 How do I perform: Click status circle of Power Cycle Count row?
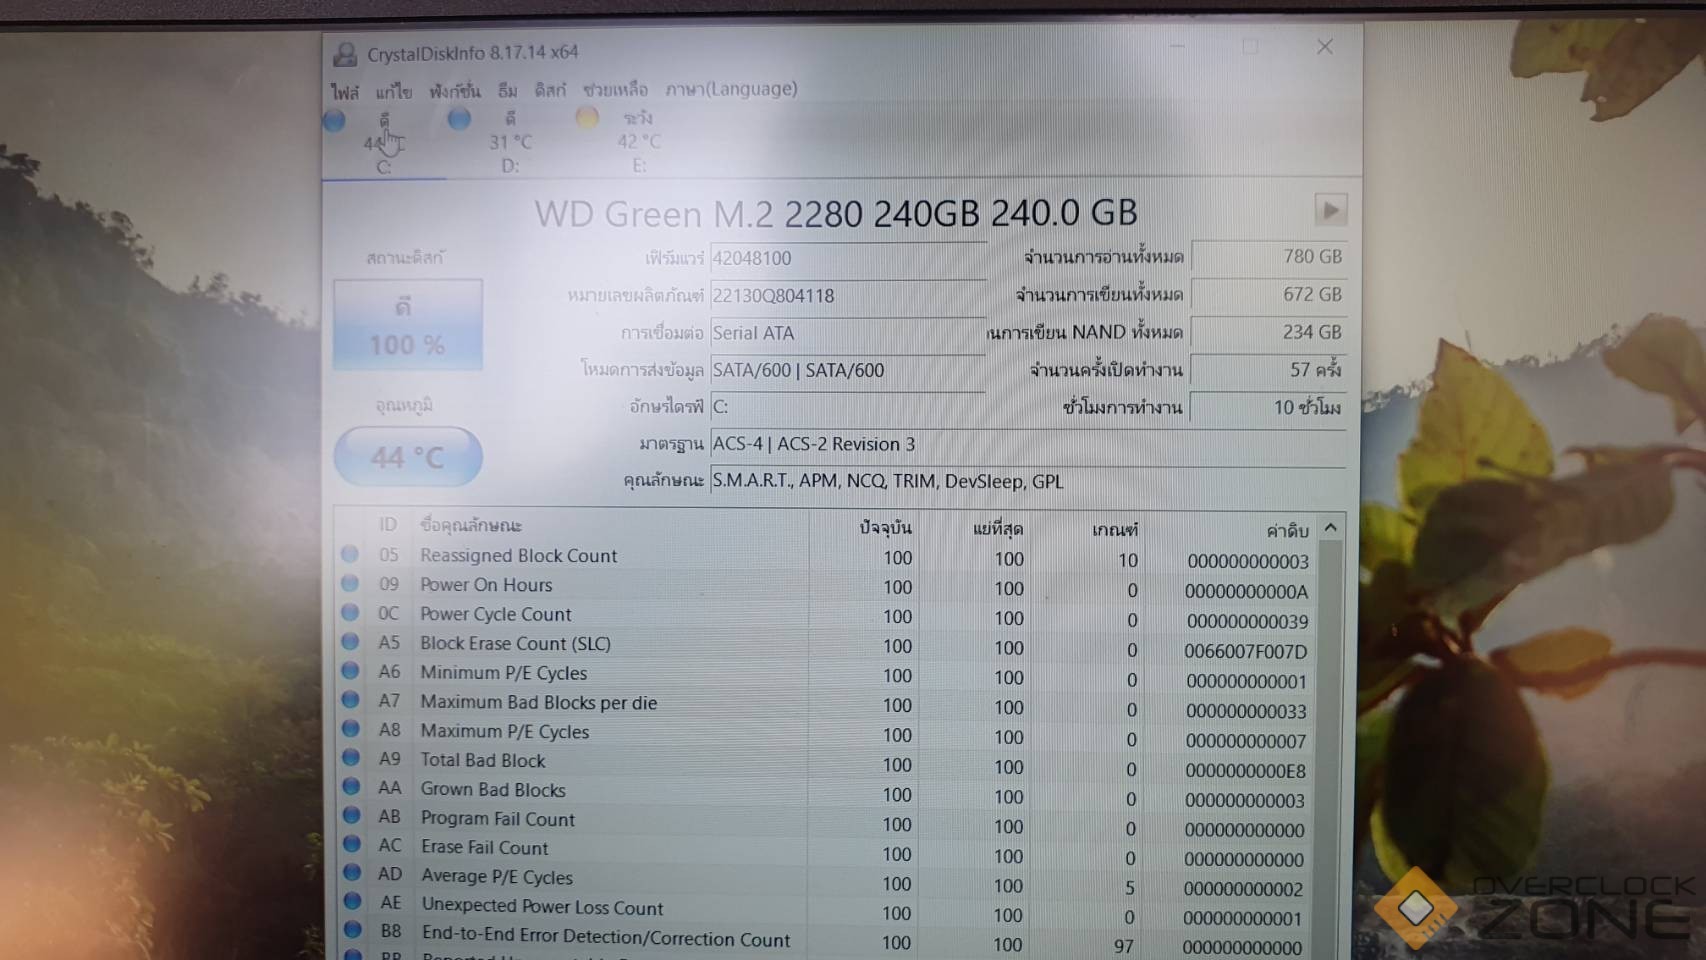349,612
